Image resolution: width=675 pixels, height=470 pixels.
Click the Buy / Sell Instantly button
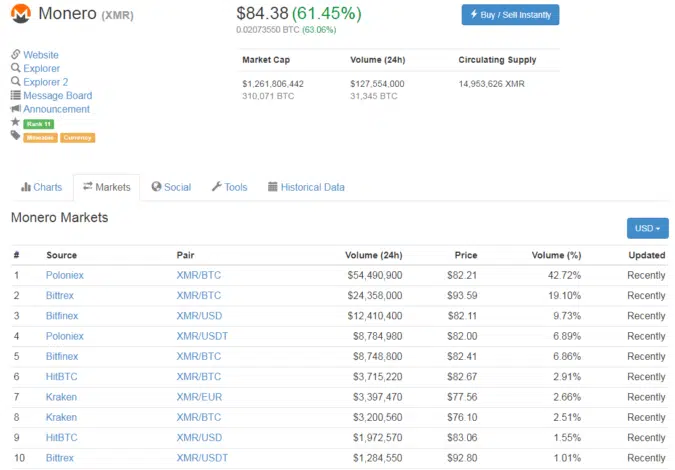point(511,15)
